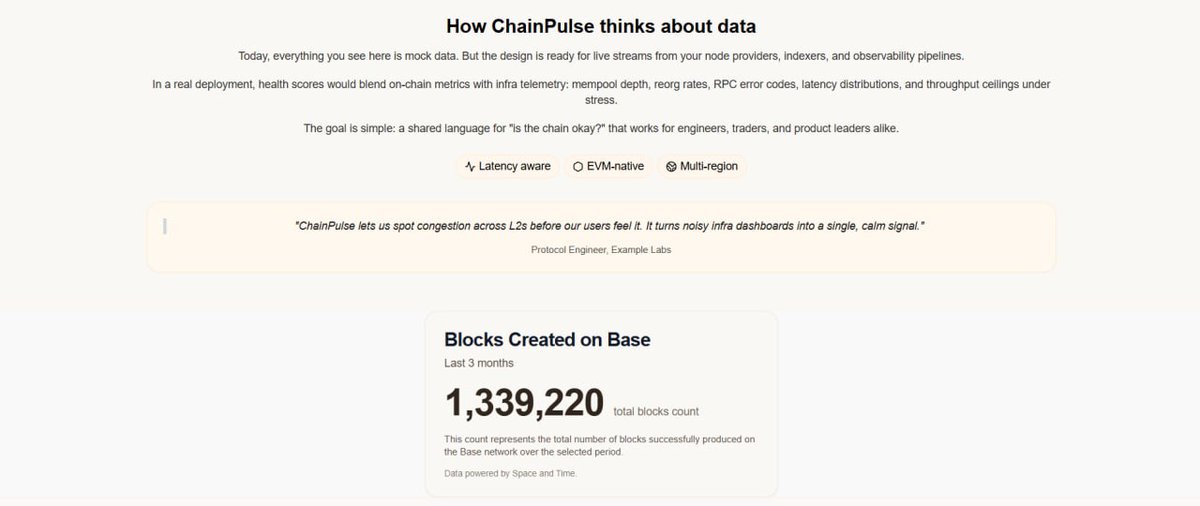1200x506 pixels.
Task: Click the pulse icon beside Latency aware
Action: (470, 166)
